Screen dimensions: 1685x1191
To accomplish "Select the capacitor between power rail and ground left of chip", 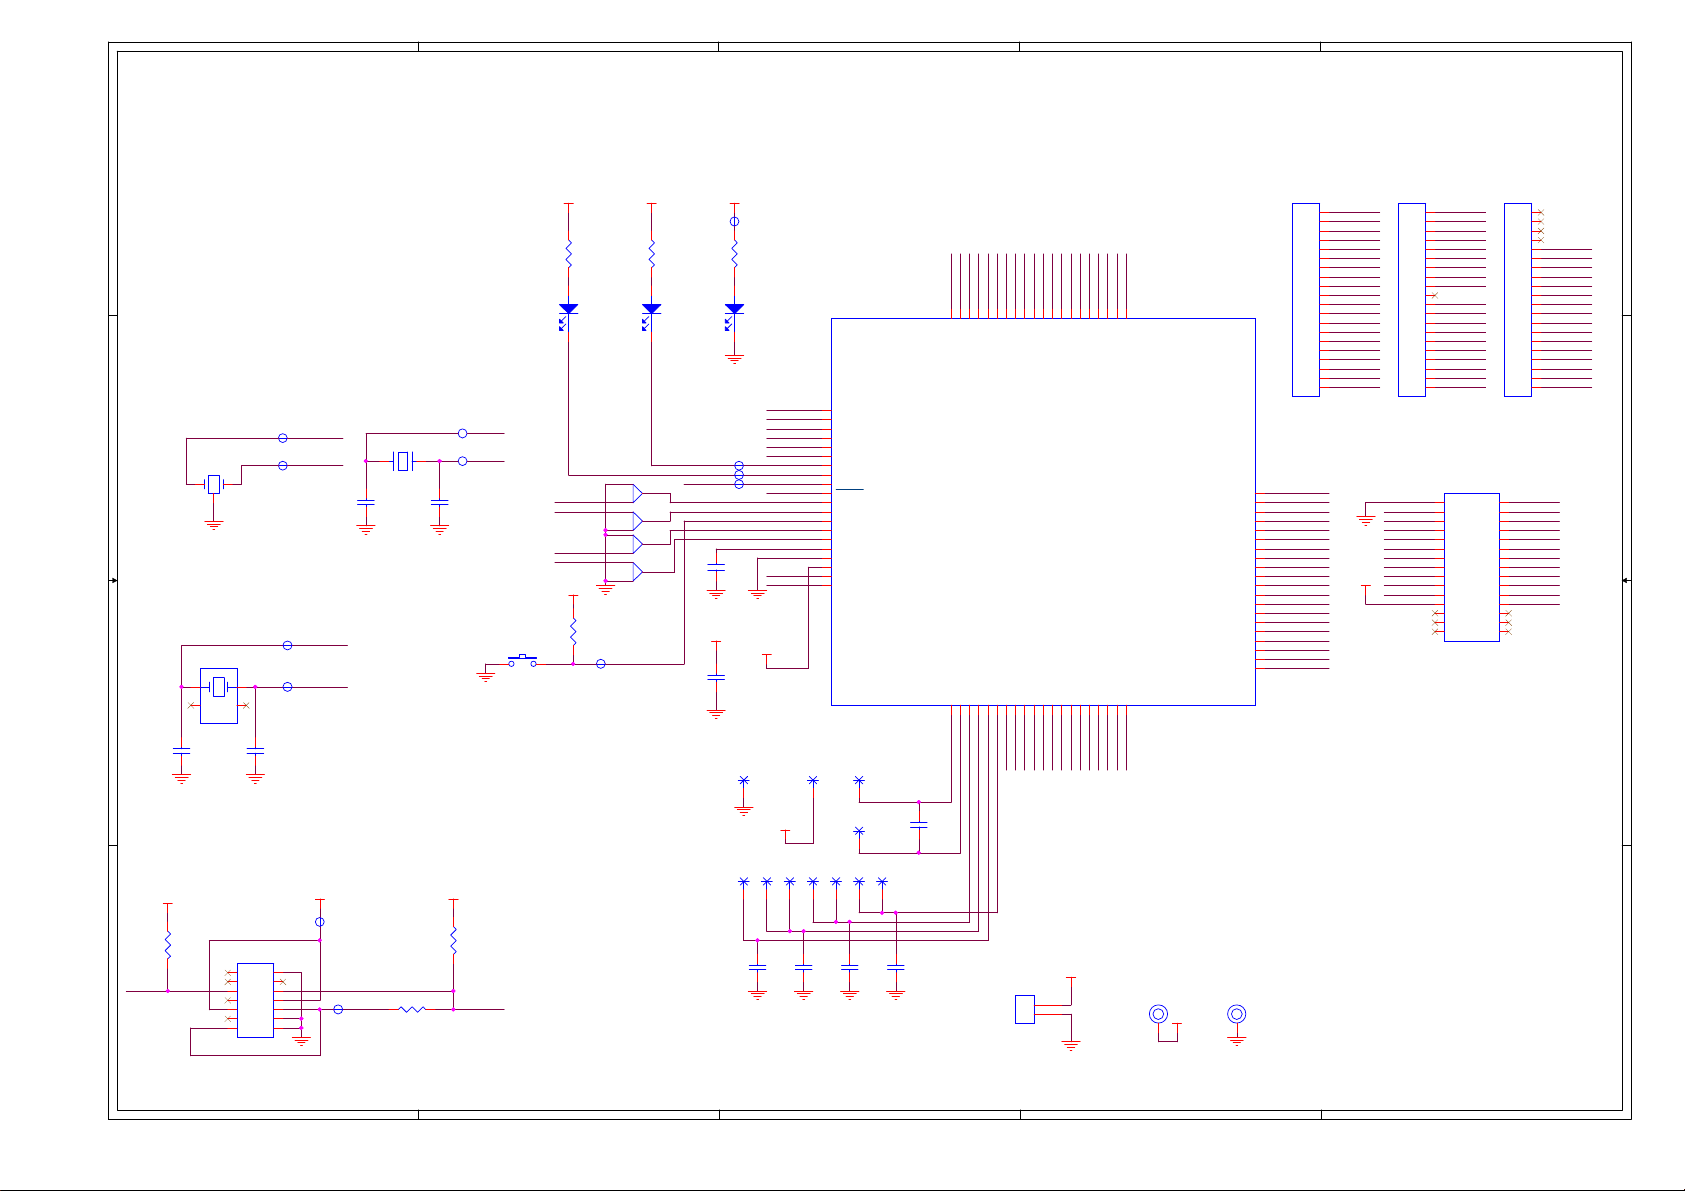I will click(x=716, y=677).
